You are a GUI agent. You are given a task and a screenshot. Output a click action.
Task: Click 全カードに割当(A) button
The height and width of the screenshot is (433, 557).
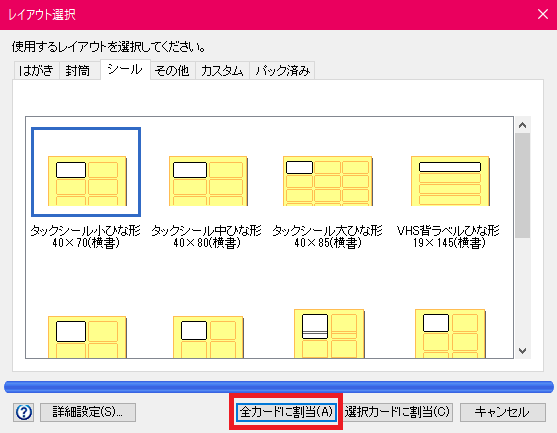[x=286, y=412]
